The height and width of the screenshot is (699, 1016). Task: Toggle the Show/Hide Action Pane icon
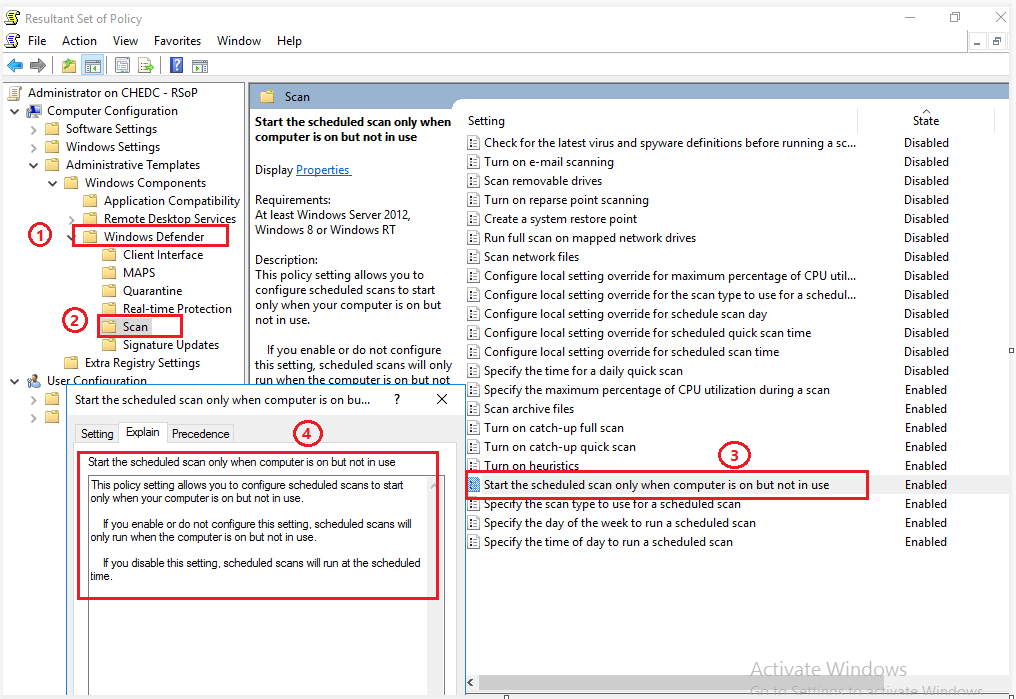[x=200, y=65]
